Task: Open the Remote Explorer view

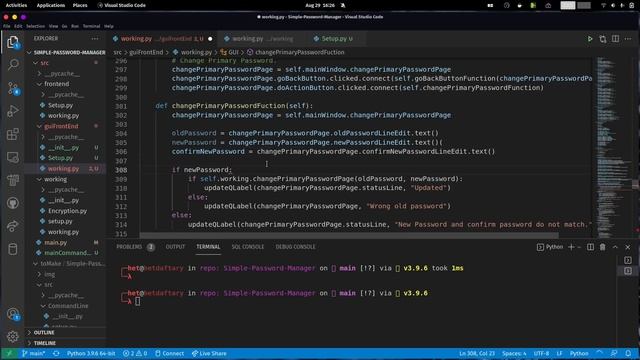Action: (x=13, y=157)
